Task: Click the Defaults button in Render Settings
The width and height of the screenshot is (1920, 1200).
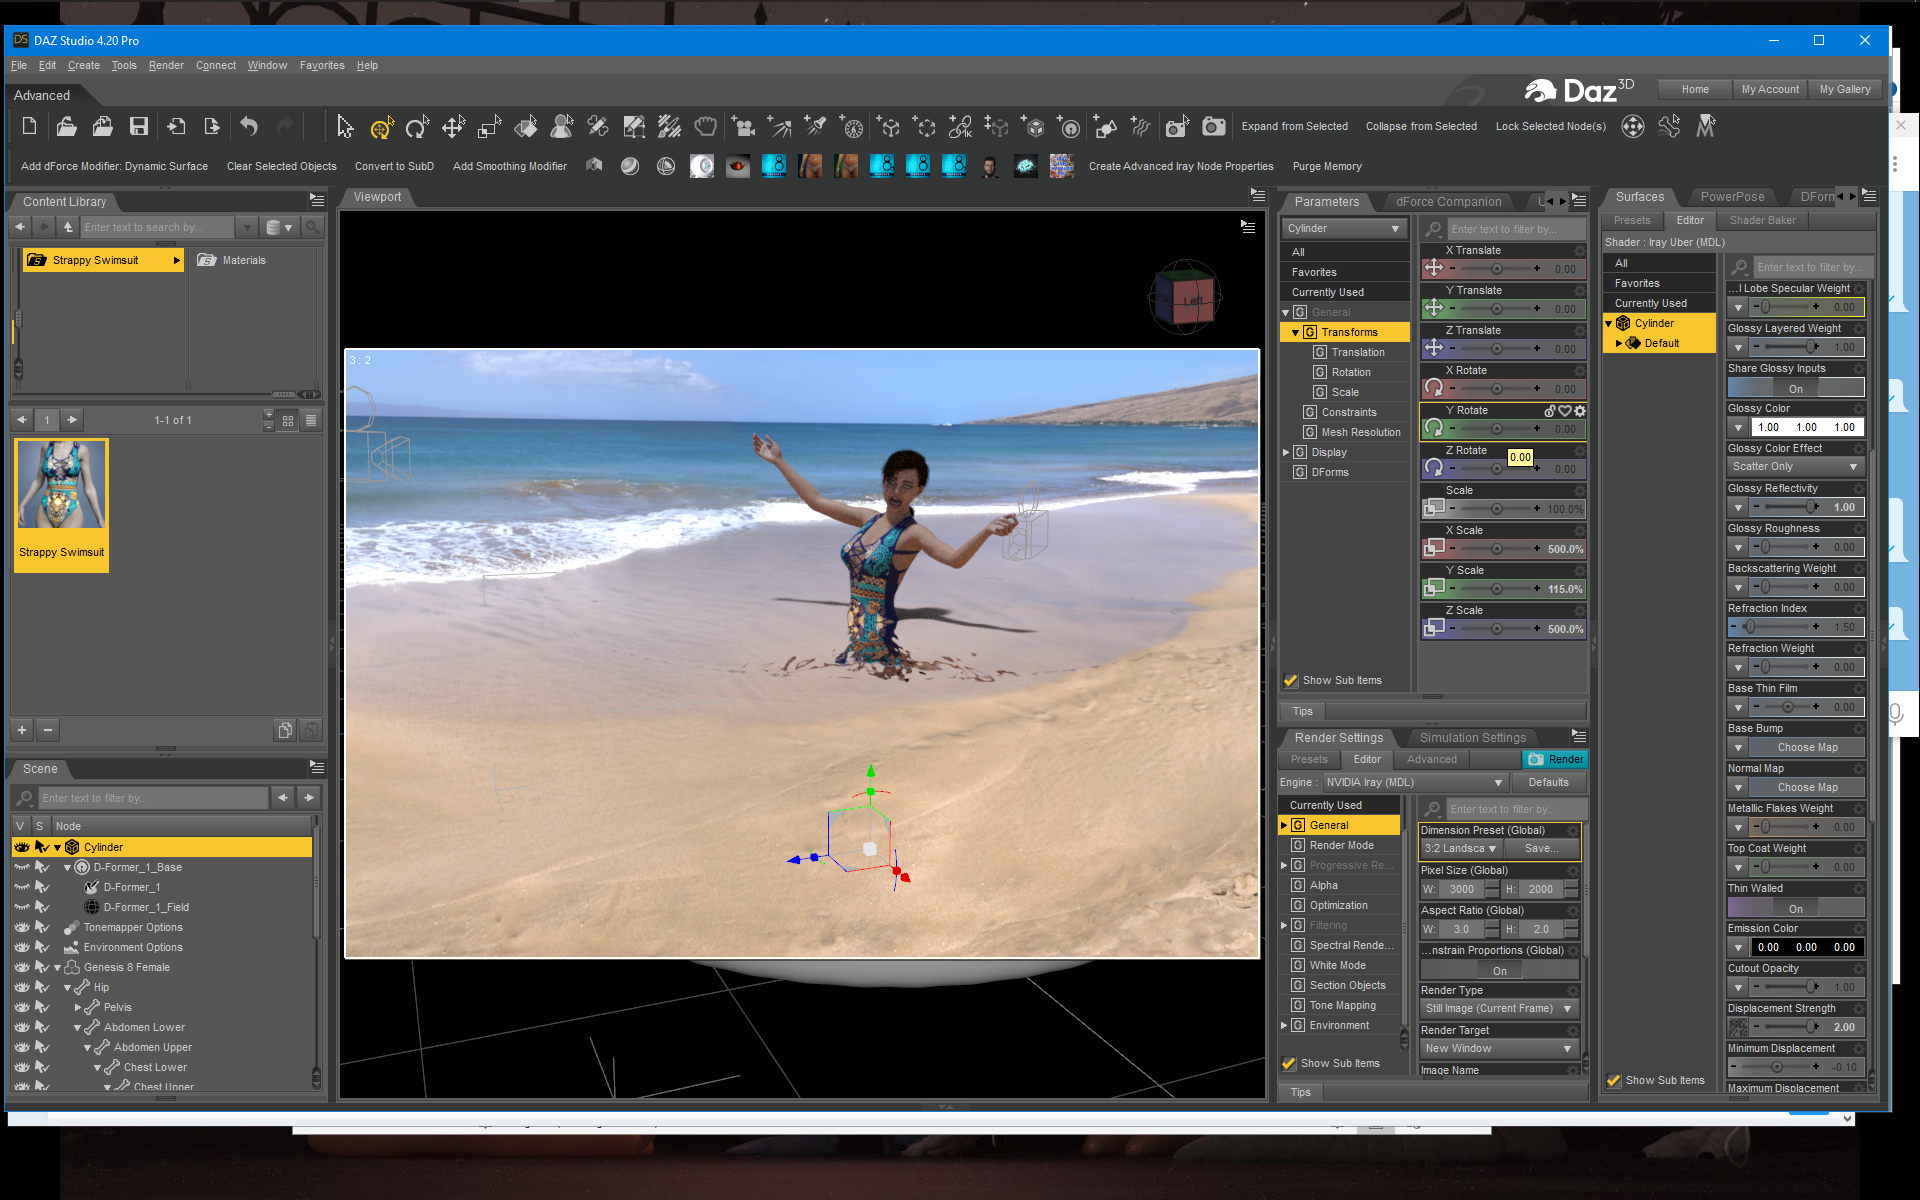Action: 1548,782
